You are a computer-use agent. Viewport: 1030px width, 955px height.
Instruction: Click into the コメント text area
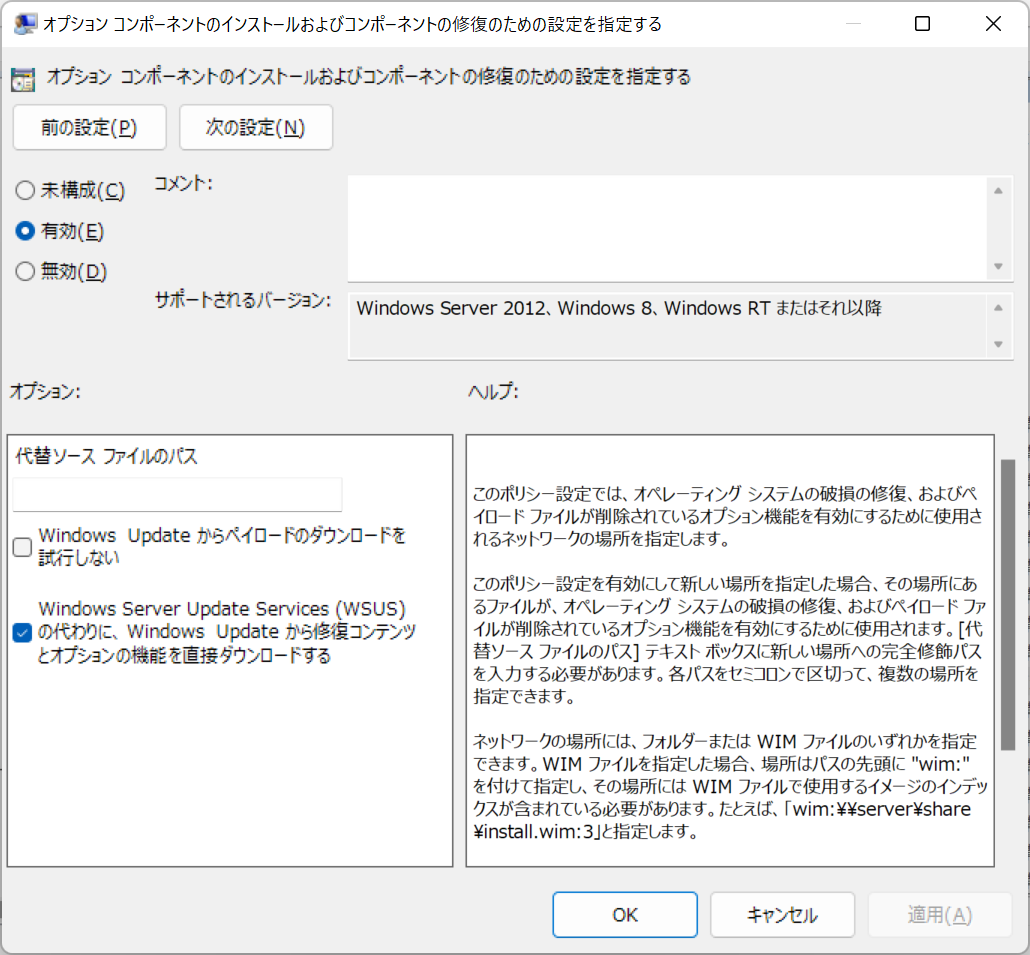click(667, 229)
